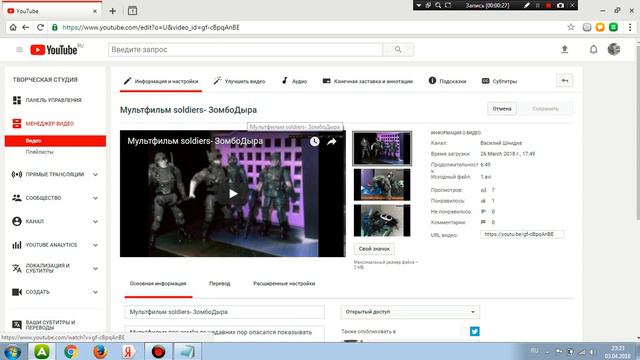Click the Сохранить button
640x360 pixels.
tap(545, 109)
